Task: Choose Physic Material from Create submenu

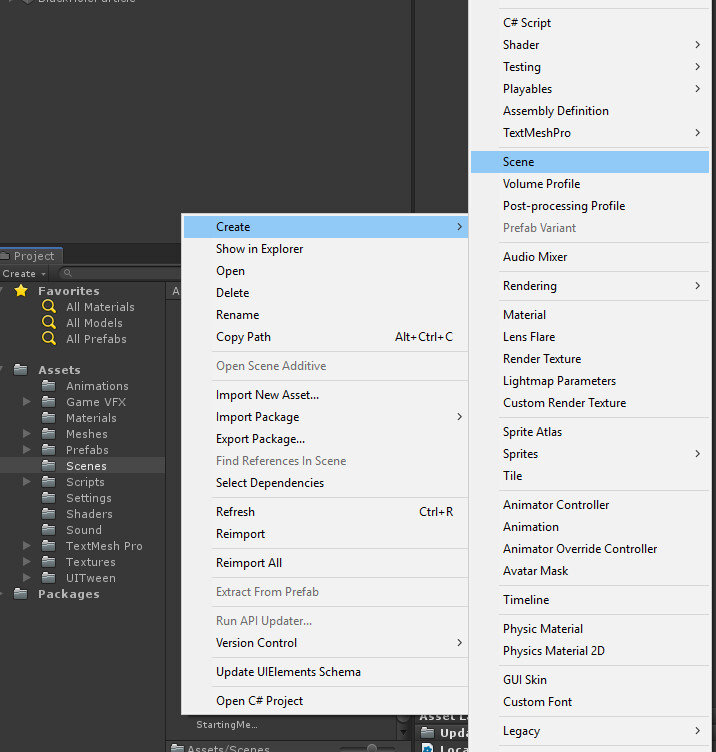Action: pyautogui.click(x=590, y=629)
